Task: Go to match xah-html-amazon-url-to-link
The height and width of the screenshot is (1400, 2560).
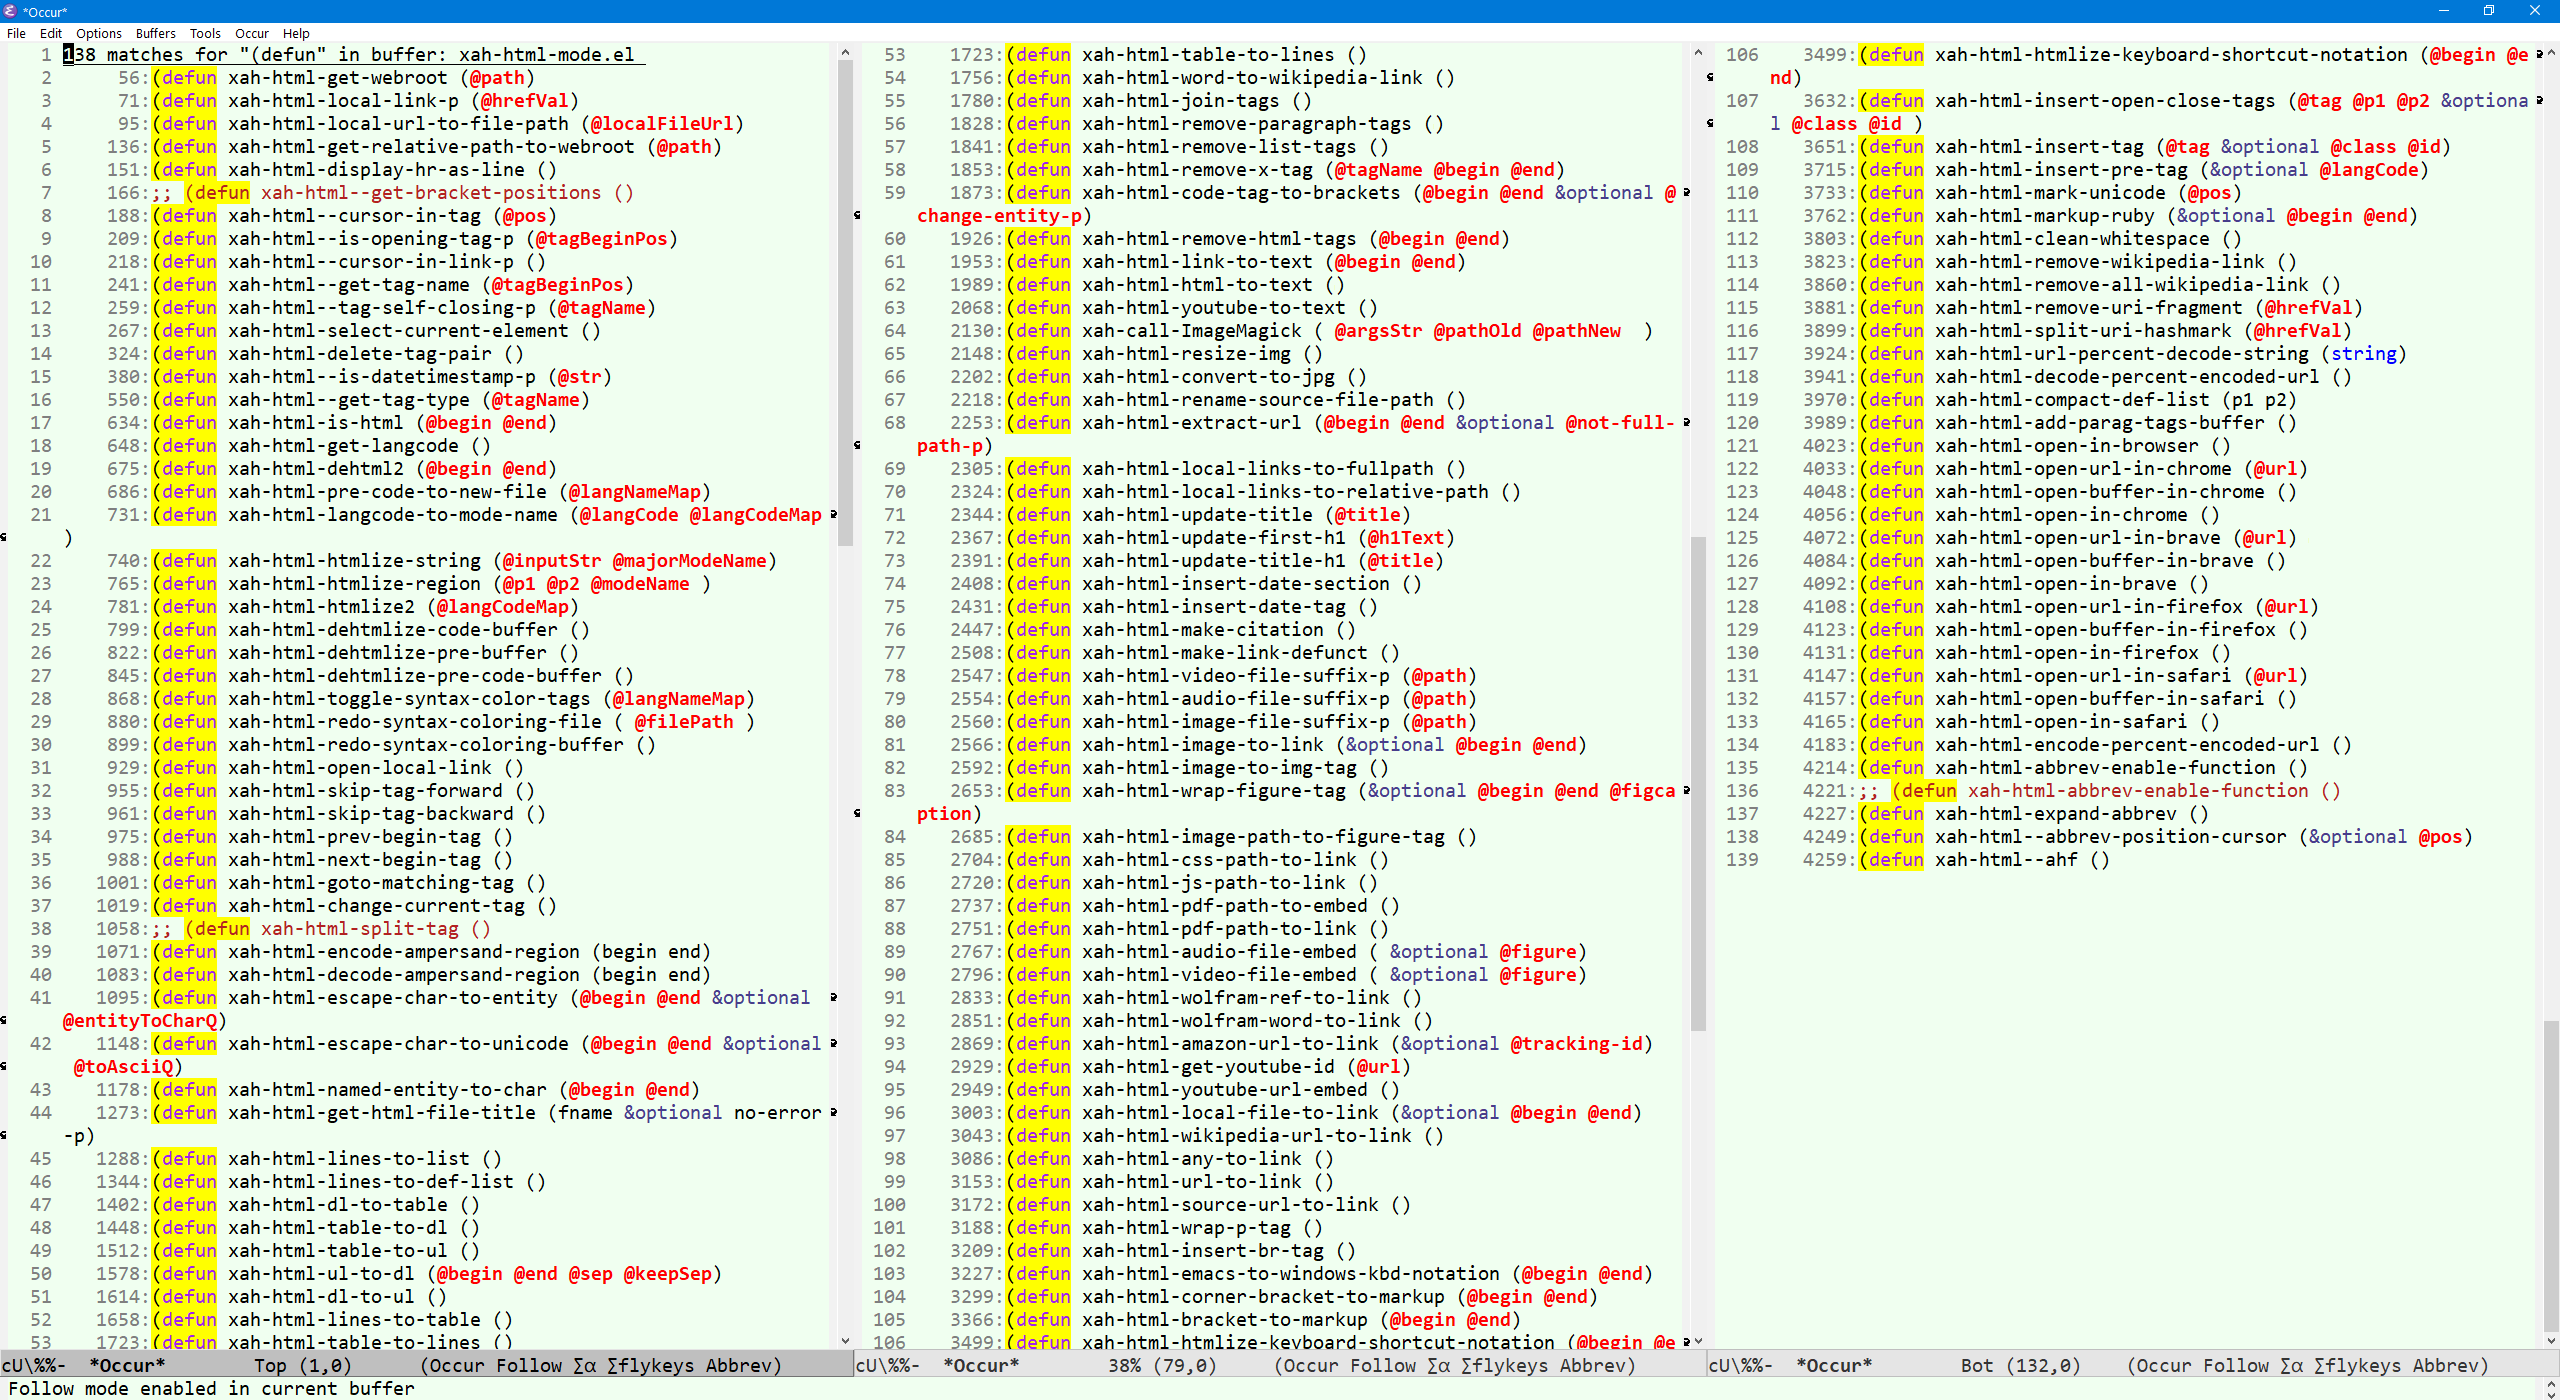Action: (1230, 1044)
